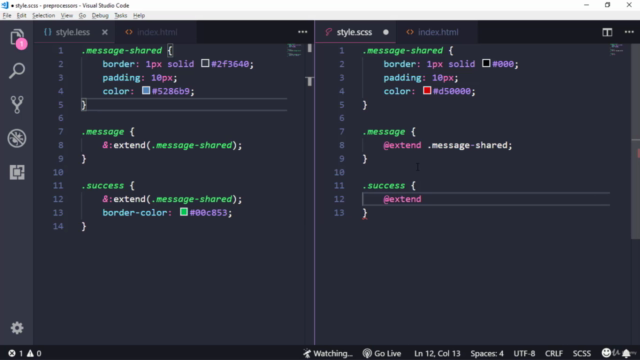The height and width of the screenshot is (360, 640).
Task: Open notifications bell in status bar
Action: coord(626,353)
